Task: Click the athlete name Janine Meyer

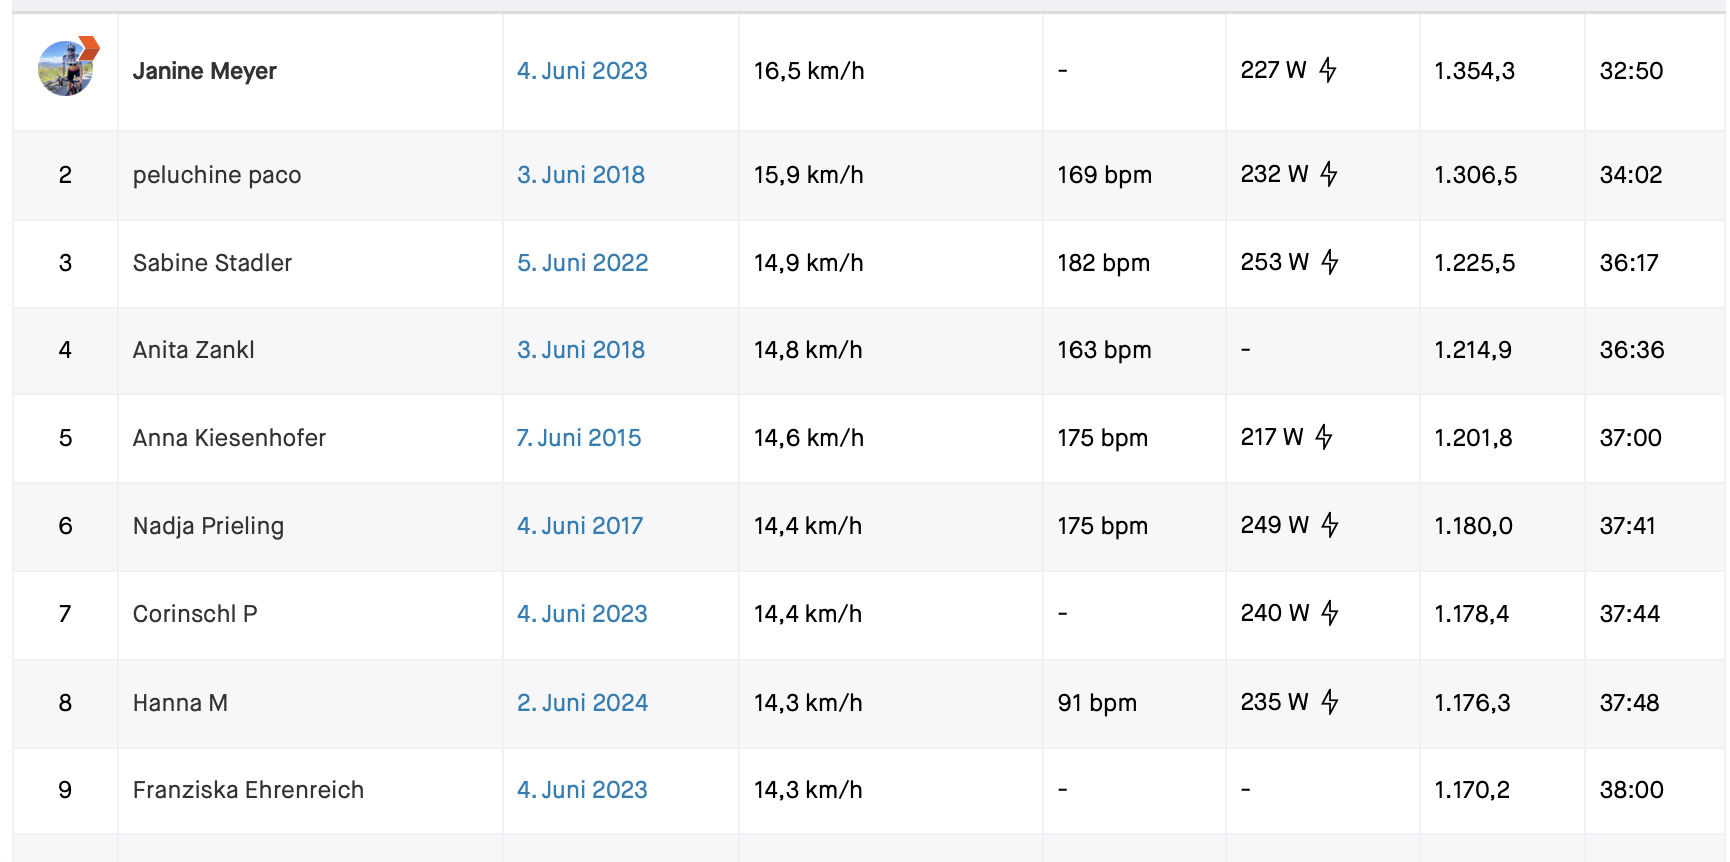Action: click(x=205, y=71)
